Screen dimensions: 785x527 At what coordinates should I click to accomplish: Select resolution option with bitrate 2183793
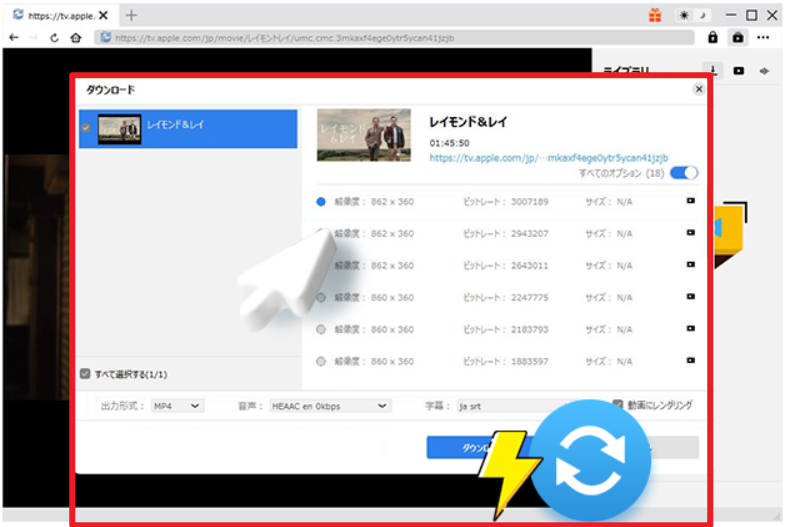[321, 329]
